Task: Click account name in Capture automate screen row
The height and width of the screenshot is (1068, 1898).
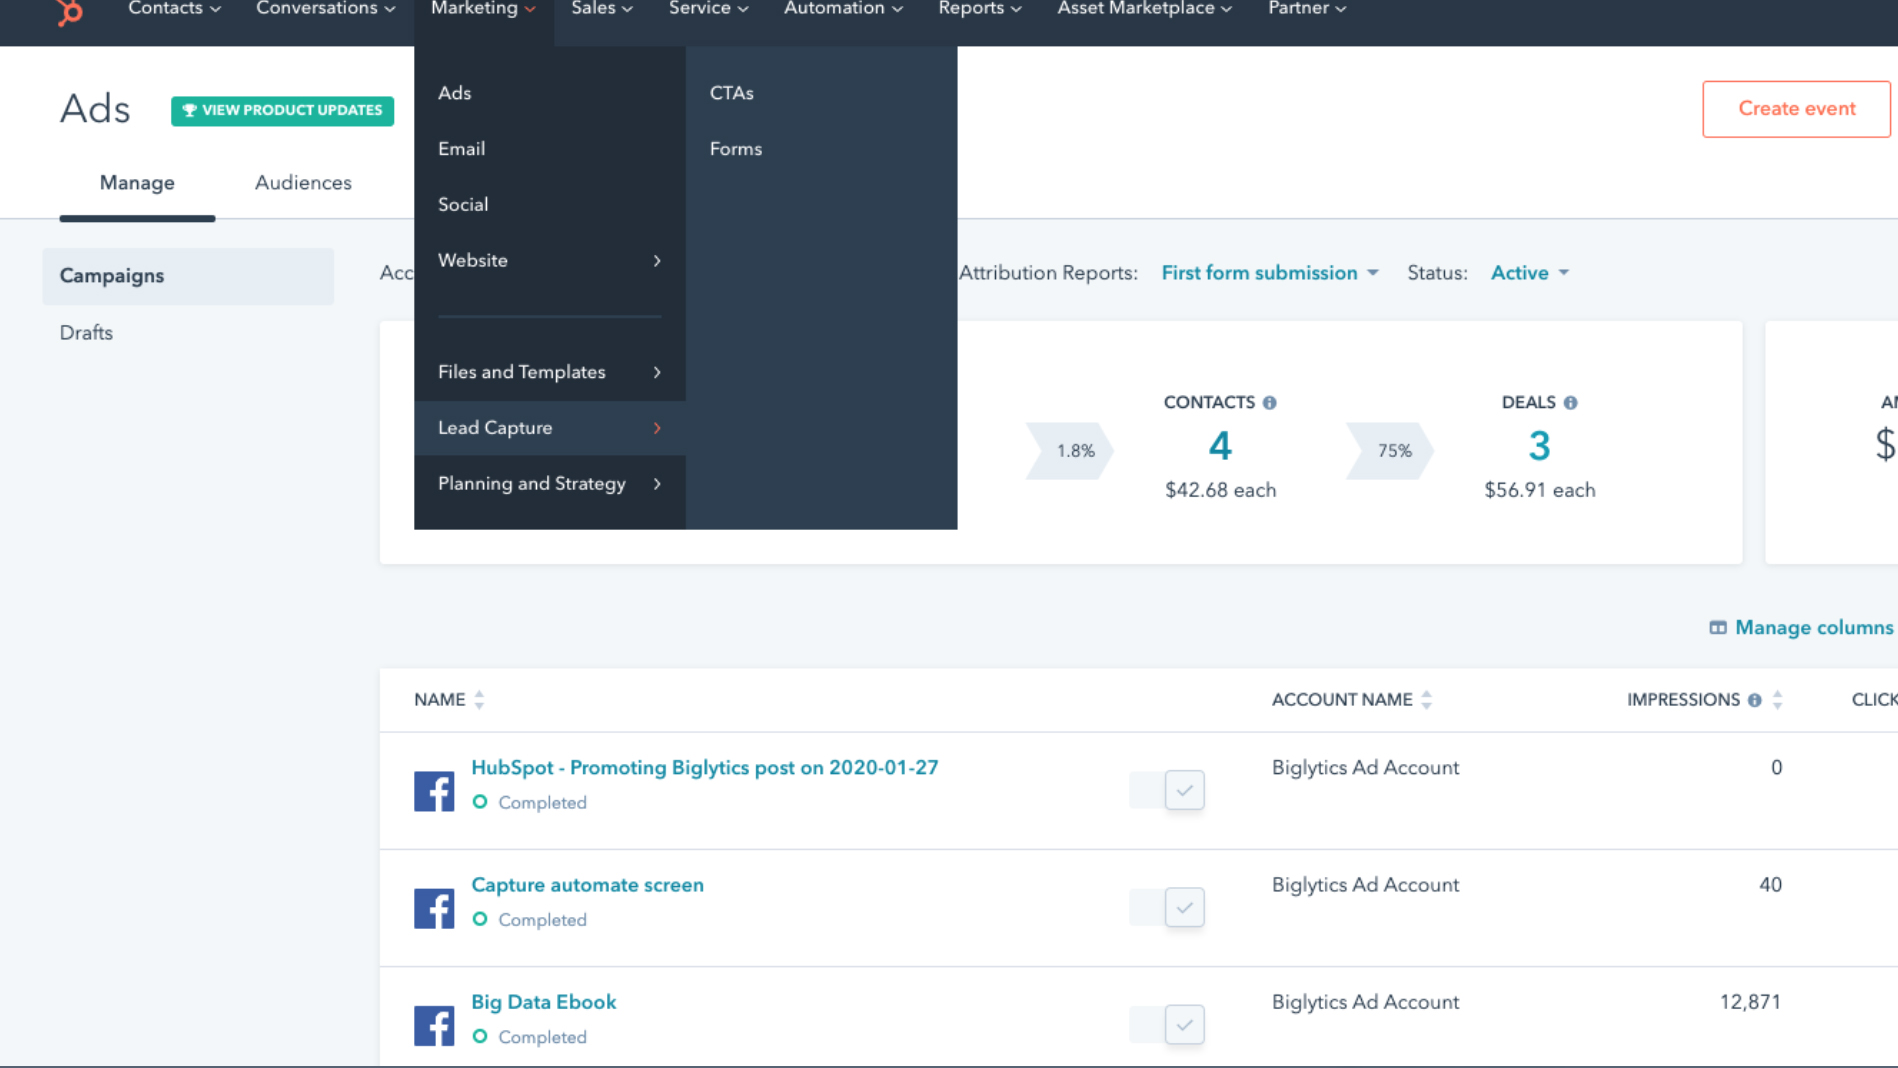Action: (x=1365, y=885)
